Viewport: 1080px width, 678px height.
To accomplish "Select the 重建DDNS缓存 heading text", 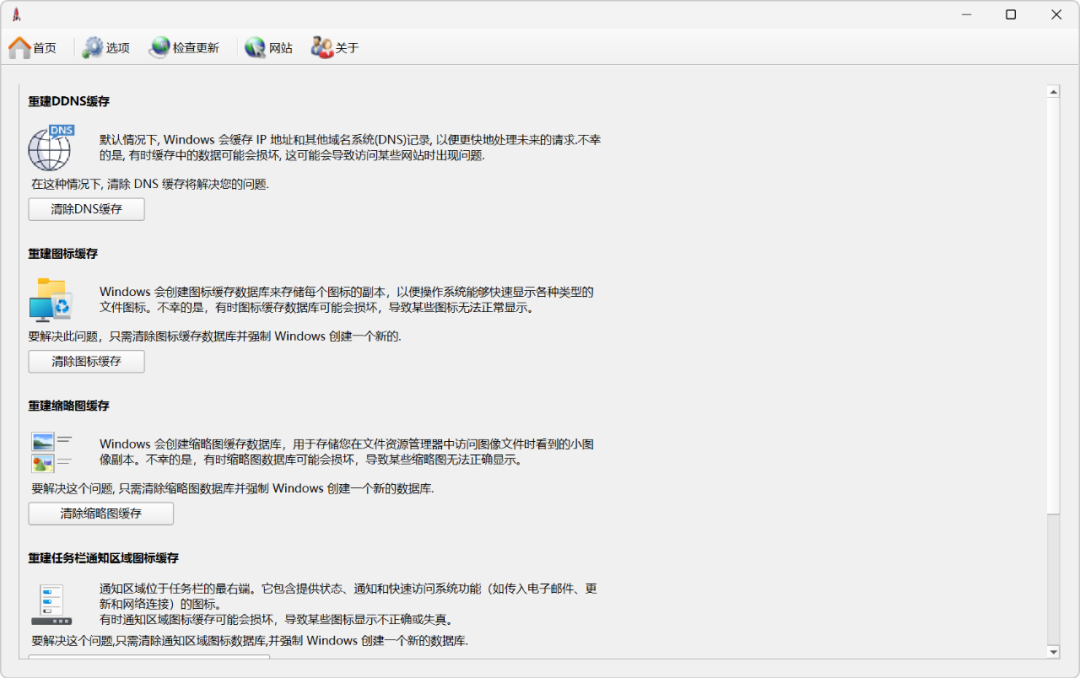I will [69, 101].
